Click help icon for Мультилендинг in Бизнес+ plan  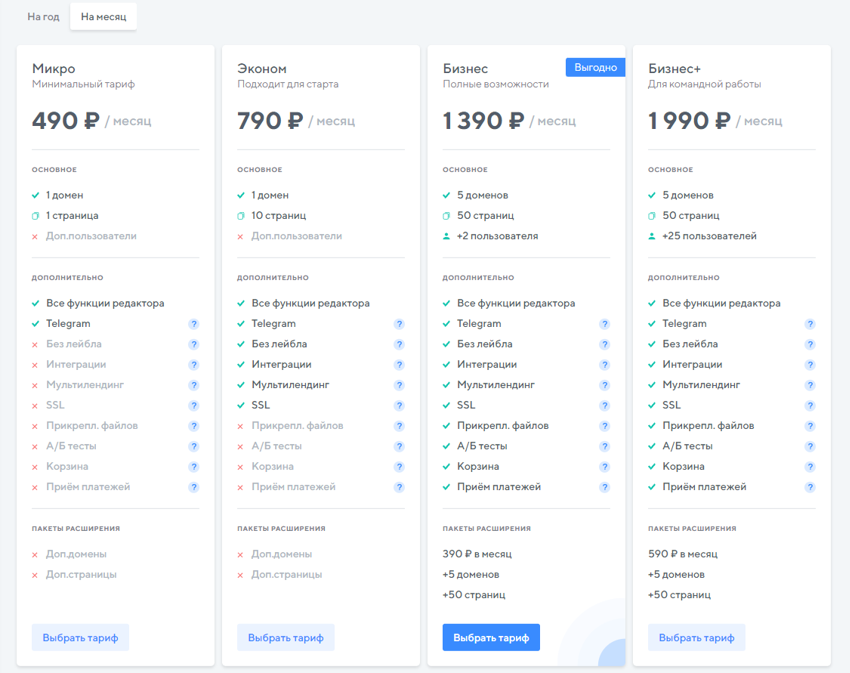click(x=810, y=385)
